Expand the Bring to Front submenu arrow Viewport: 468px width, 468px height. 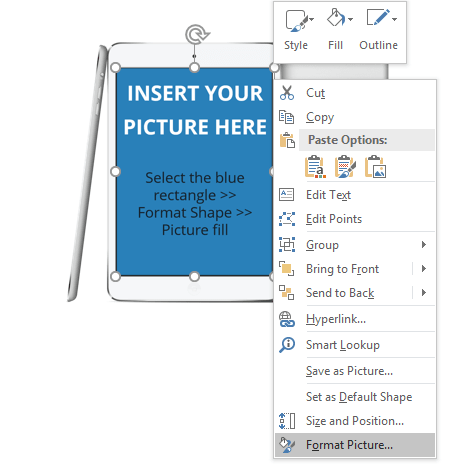(x=424, y=269)
